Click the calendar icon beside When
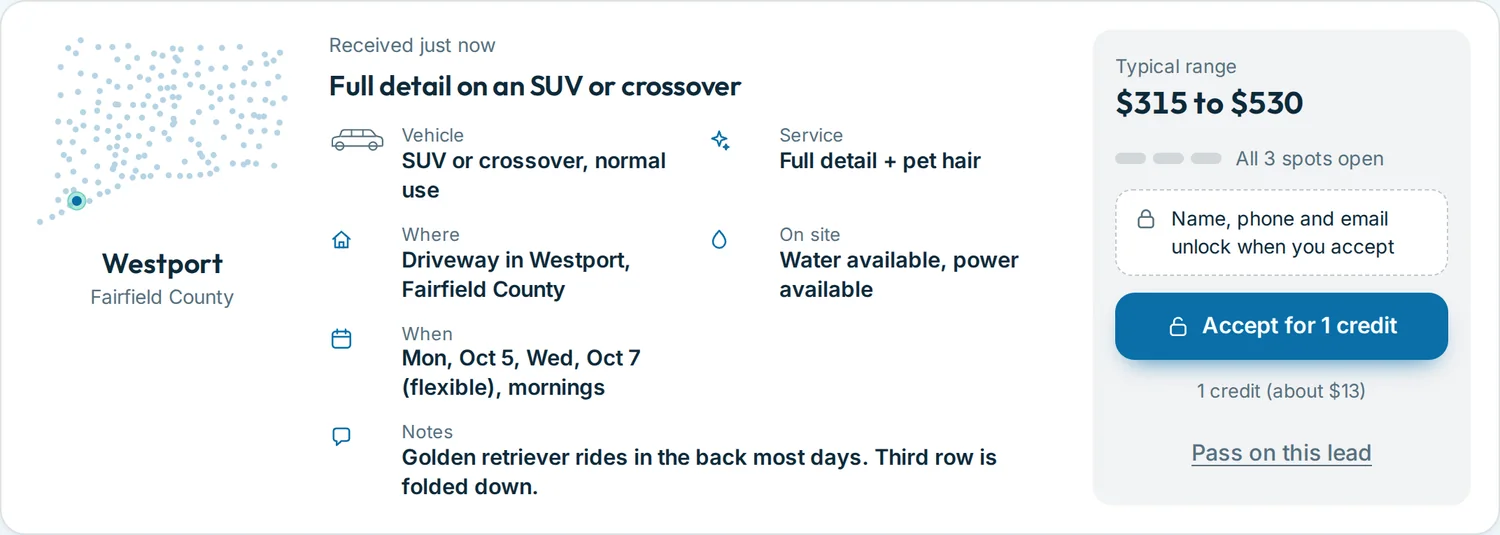Image resolution: width=1500 pixels, height=535 pixels. click(x=341, y=339)
